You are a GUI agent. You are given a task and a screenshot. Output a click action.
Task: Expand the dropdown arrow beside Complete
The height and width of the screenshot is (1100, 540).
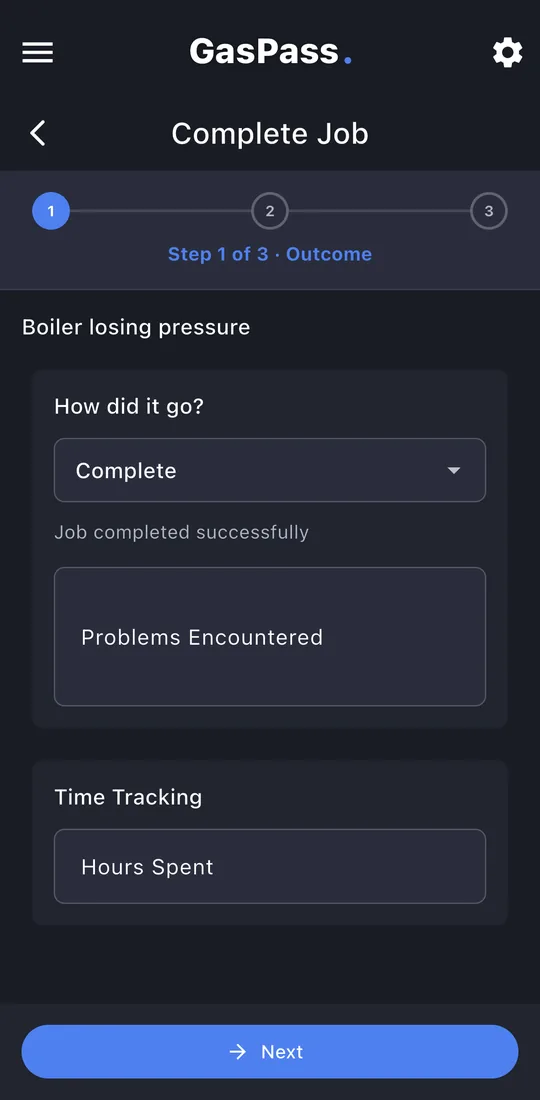(454, 470)
